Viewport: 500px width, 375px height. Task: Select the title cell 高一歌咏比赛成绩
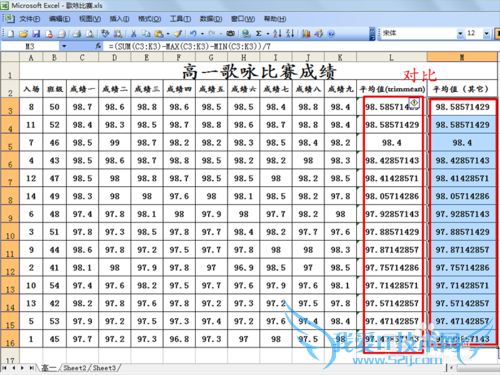click(259, 71)
